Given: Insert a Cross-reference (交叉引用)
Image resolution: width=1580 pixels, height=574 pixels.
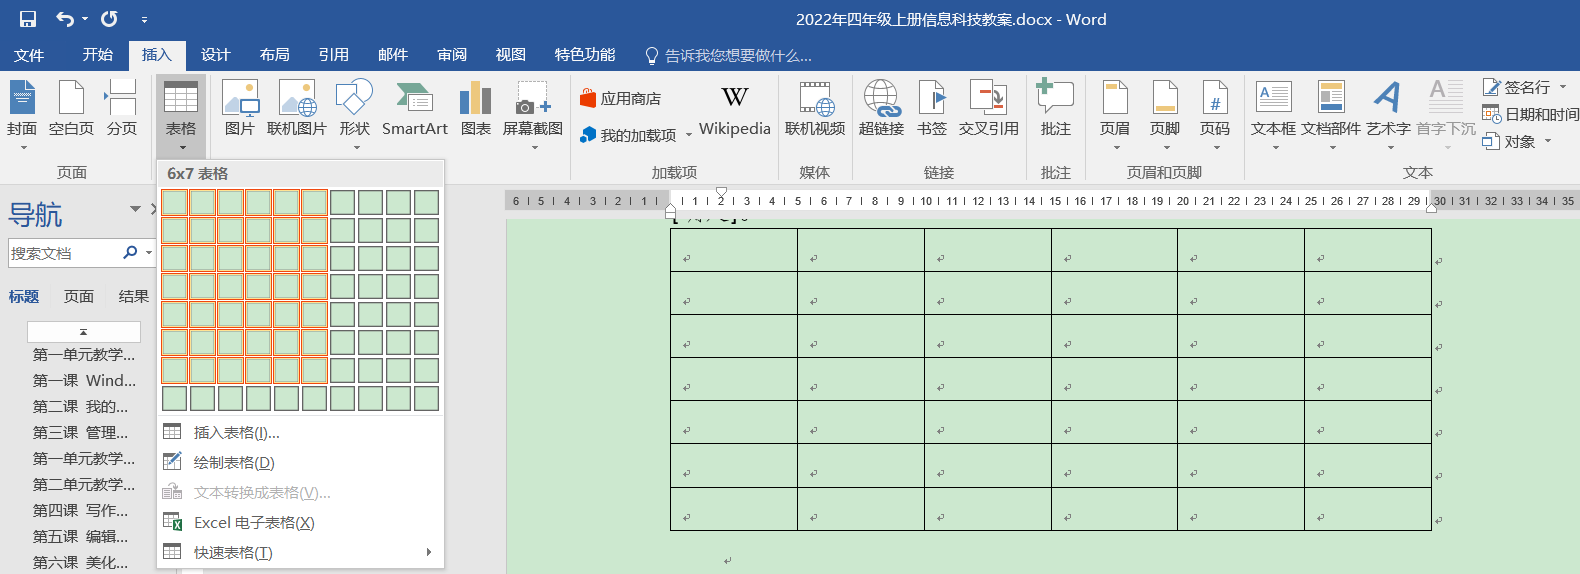Looking at the screenshot, I should [x=989, y=110].
